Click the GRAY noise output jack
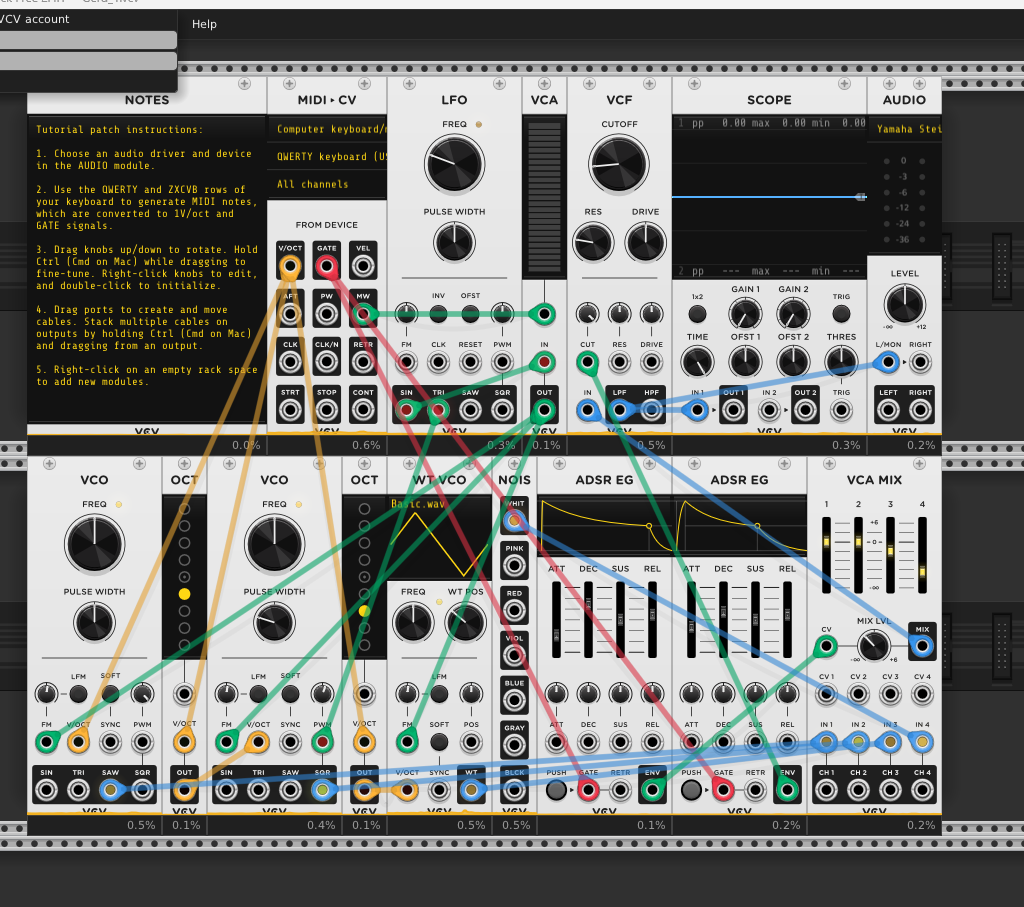 [514, 745]
